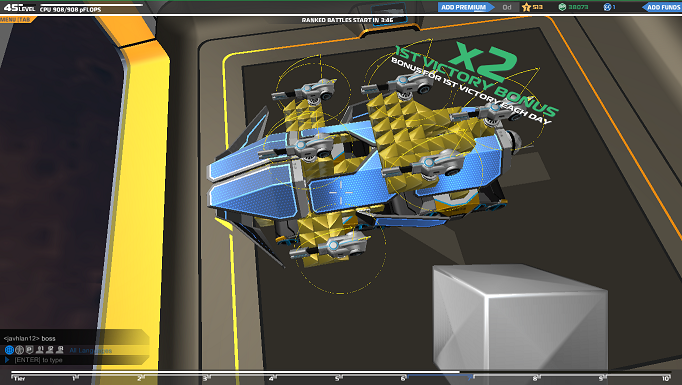
Task: Open the MENU TAB in top-left corner
Action: click(16, 20)
